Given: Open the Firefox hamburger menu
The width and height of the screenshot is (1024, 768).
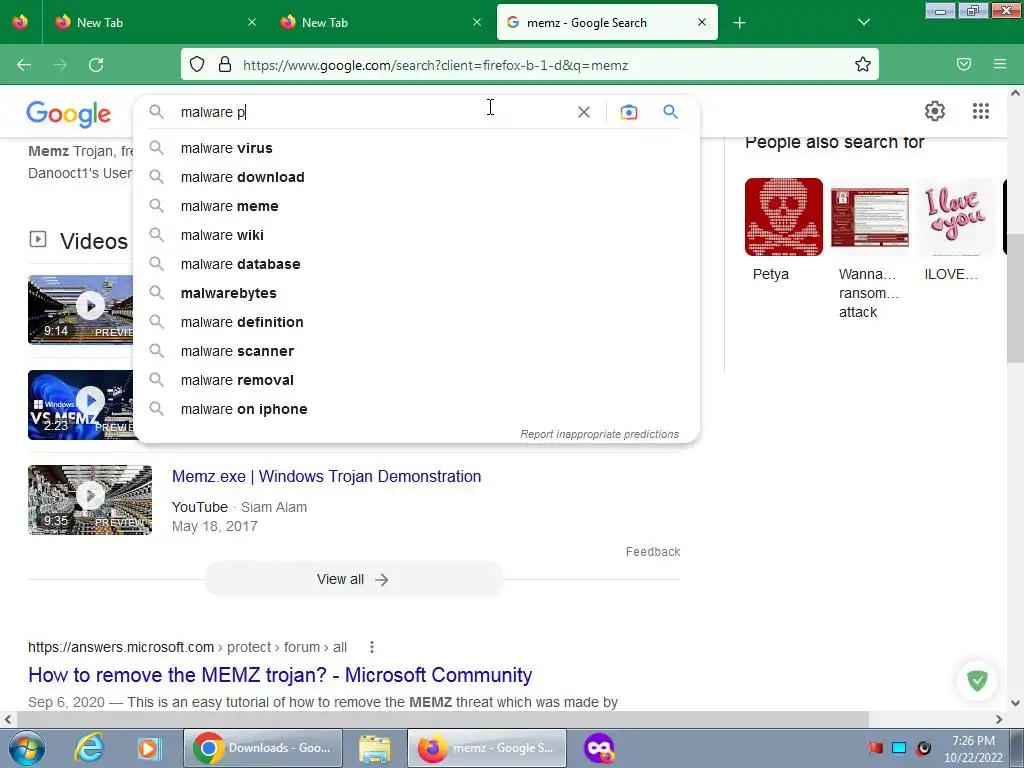Looking at the screenshot, I should [1000, 65].
